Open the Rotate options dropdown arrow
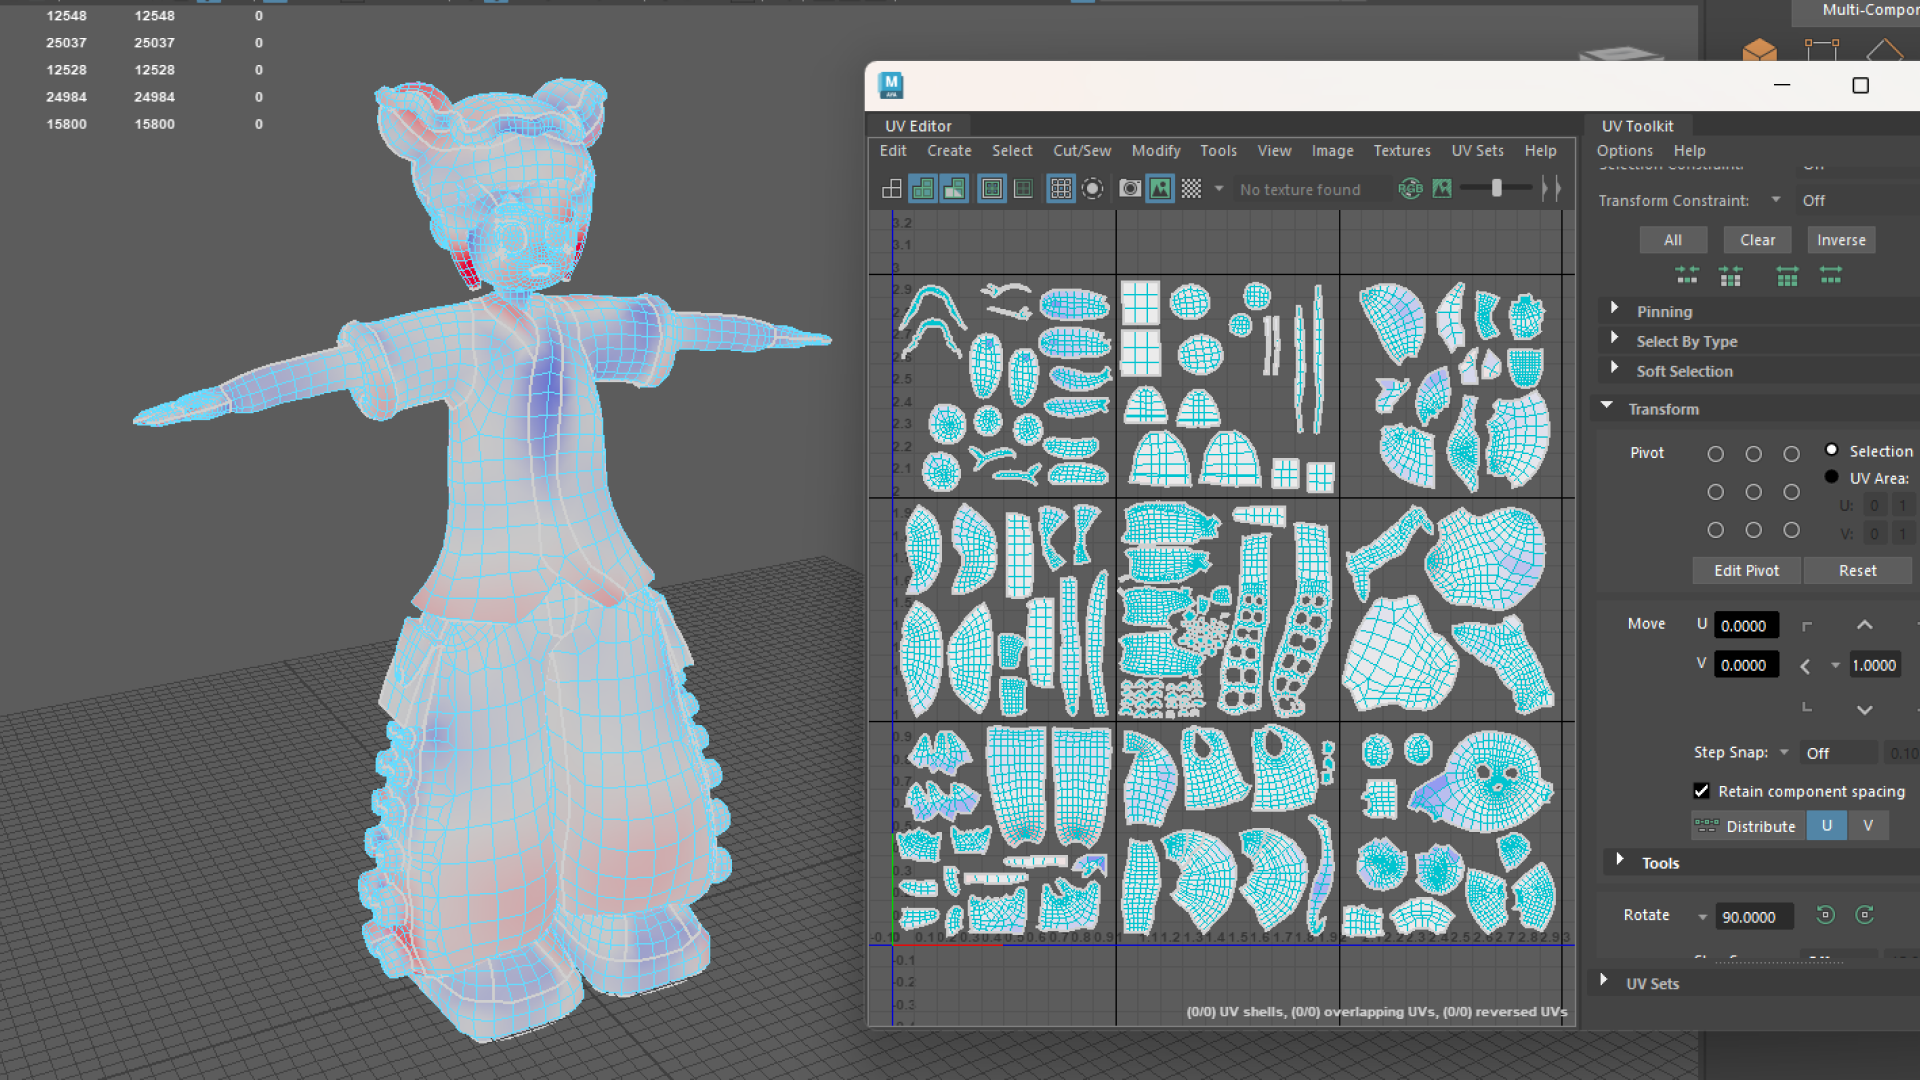This screenshot has height=1080, width=1920. [x=1702, y=917]
